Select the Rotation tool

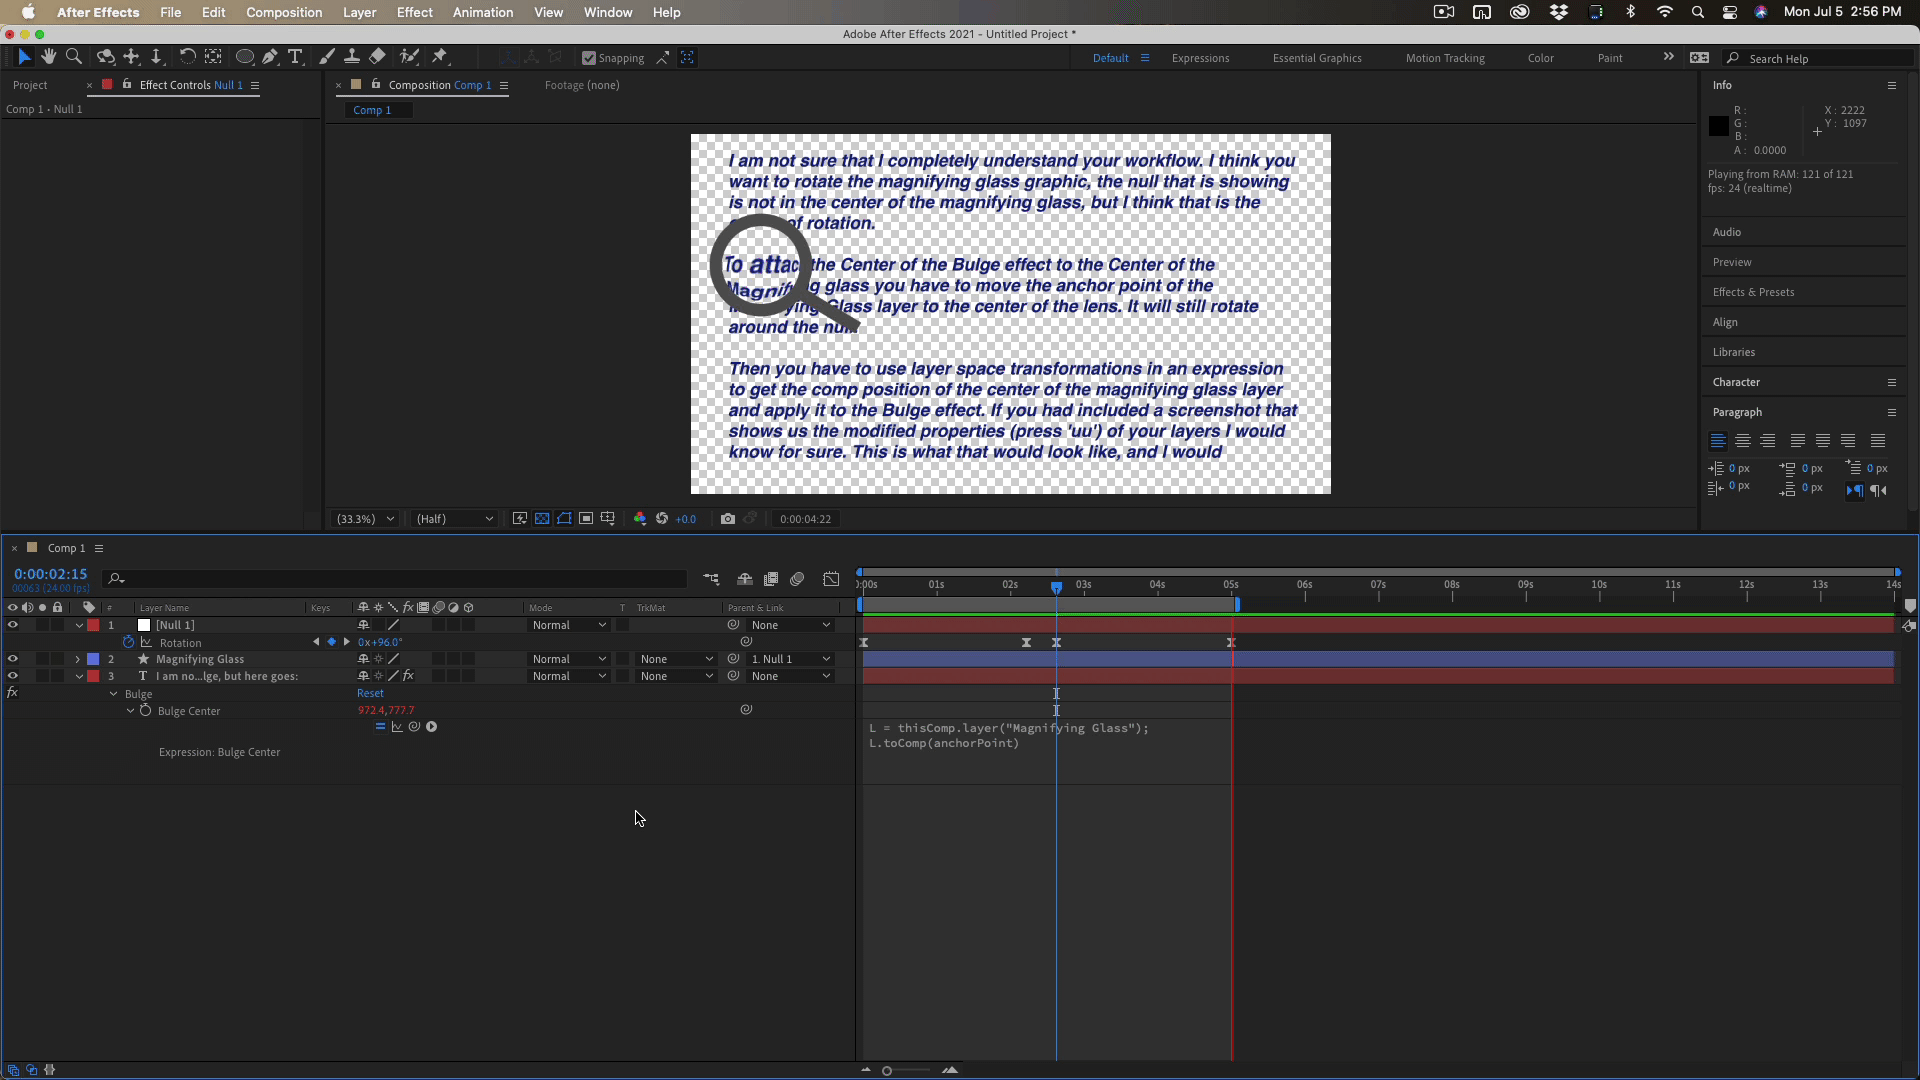point(187,57)
